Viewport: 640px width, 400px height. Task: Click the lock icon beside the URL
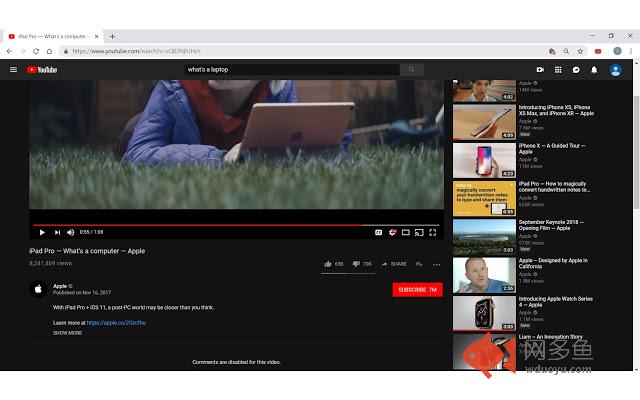click(65, 51)
